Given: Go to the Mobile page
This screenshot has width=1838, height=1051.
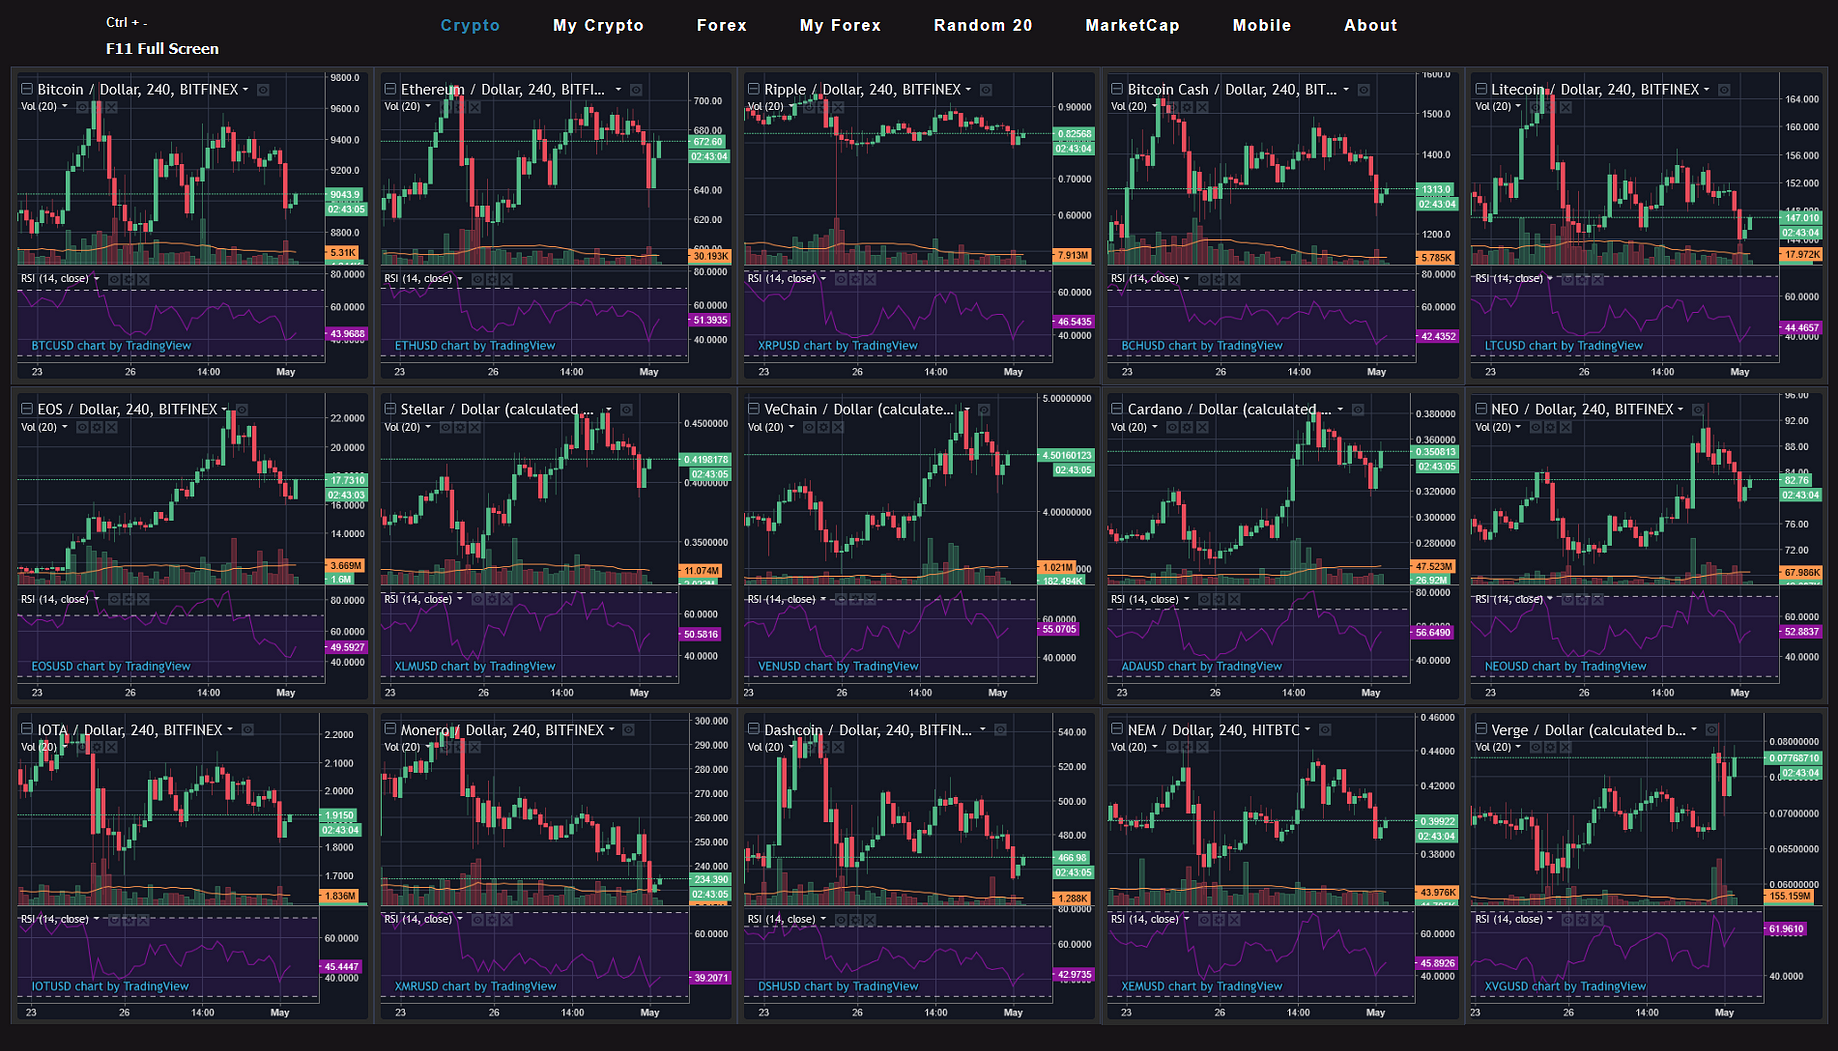Looking at the screenshot, I should click(x=1262, y=25).
